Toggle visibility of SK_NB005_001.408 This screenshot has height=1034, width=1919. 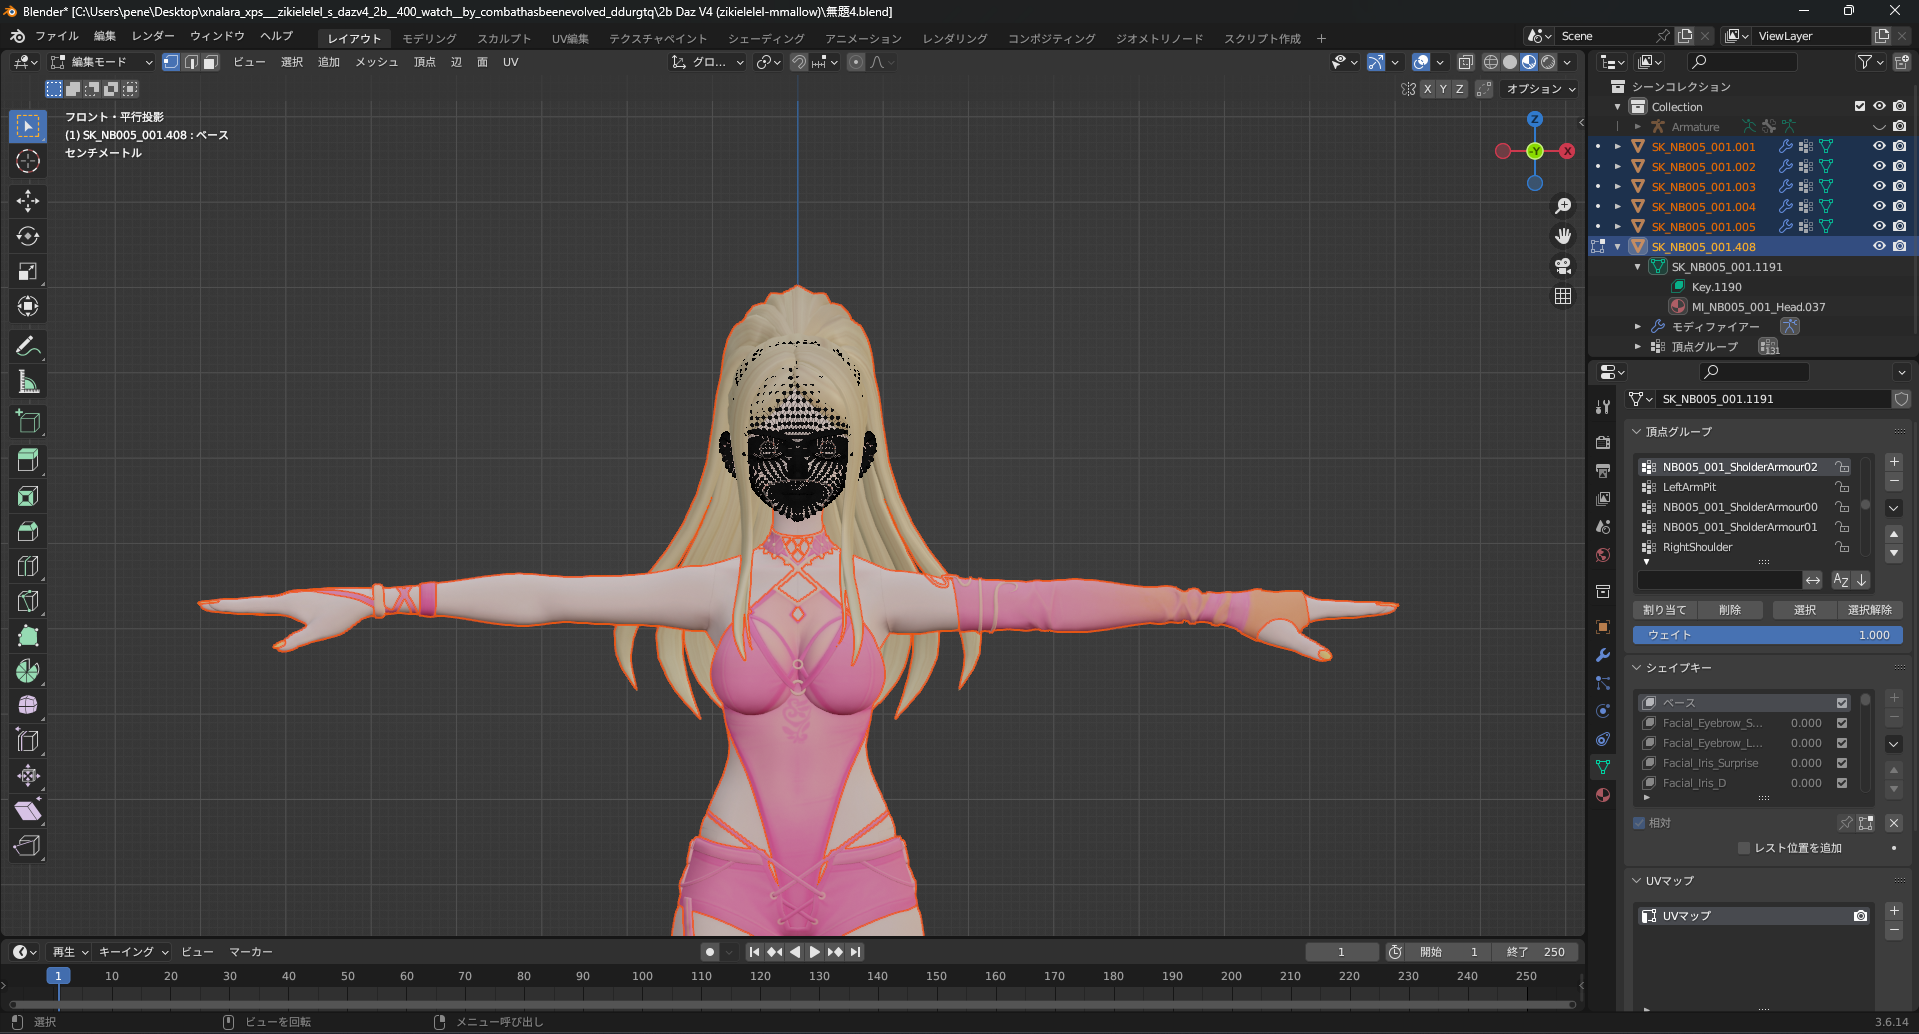1879,246
